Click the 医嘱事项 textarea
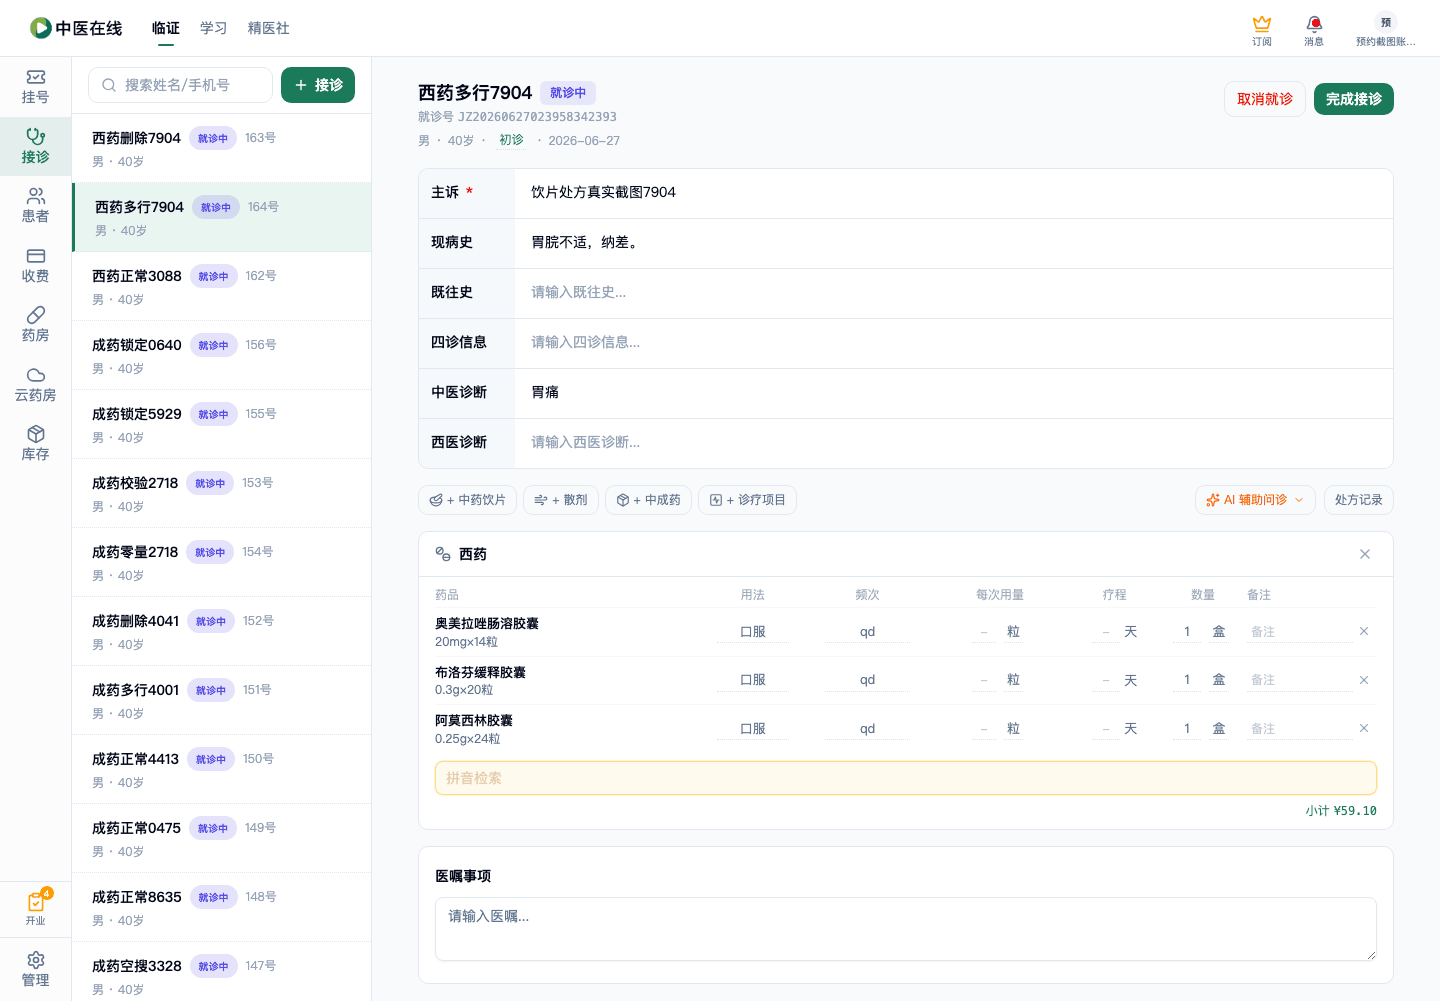The width and height of the screenshot is (1440, 1001). click(x=906, y=929)
